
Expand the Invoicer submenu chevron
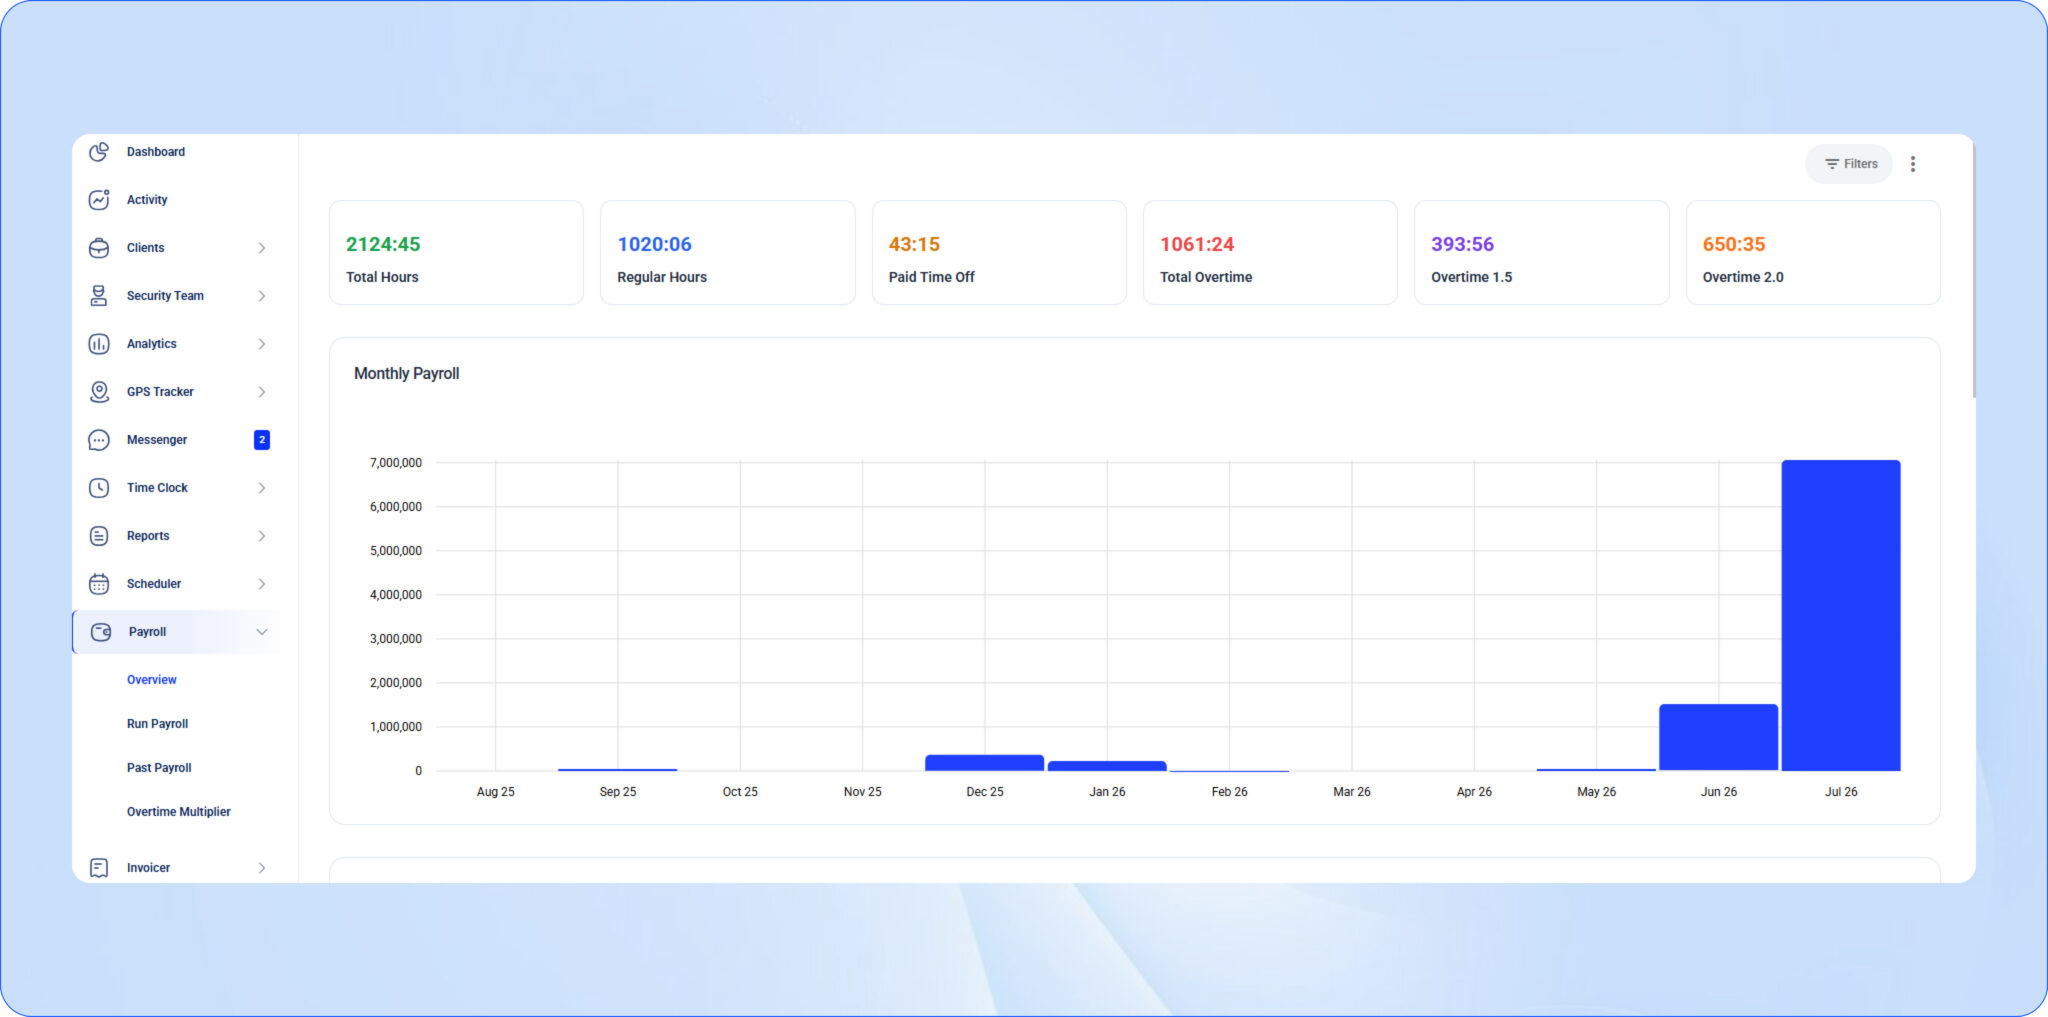pos(262,868)
